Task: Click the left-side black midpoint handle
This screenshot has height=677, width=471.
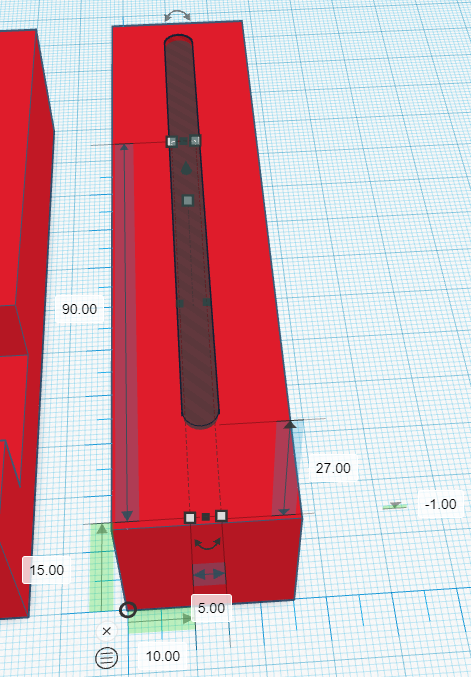Action: click(180, 304)
